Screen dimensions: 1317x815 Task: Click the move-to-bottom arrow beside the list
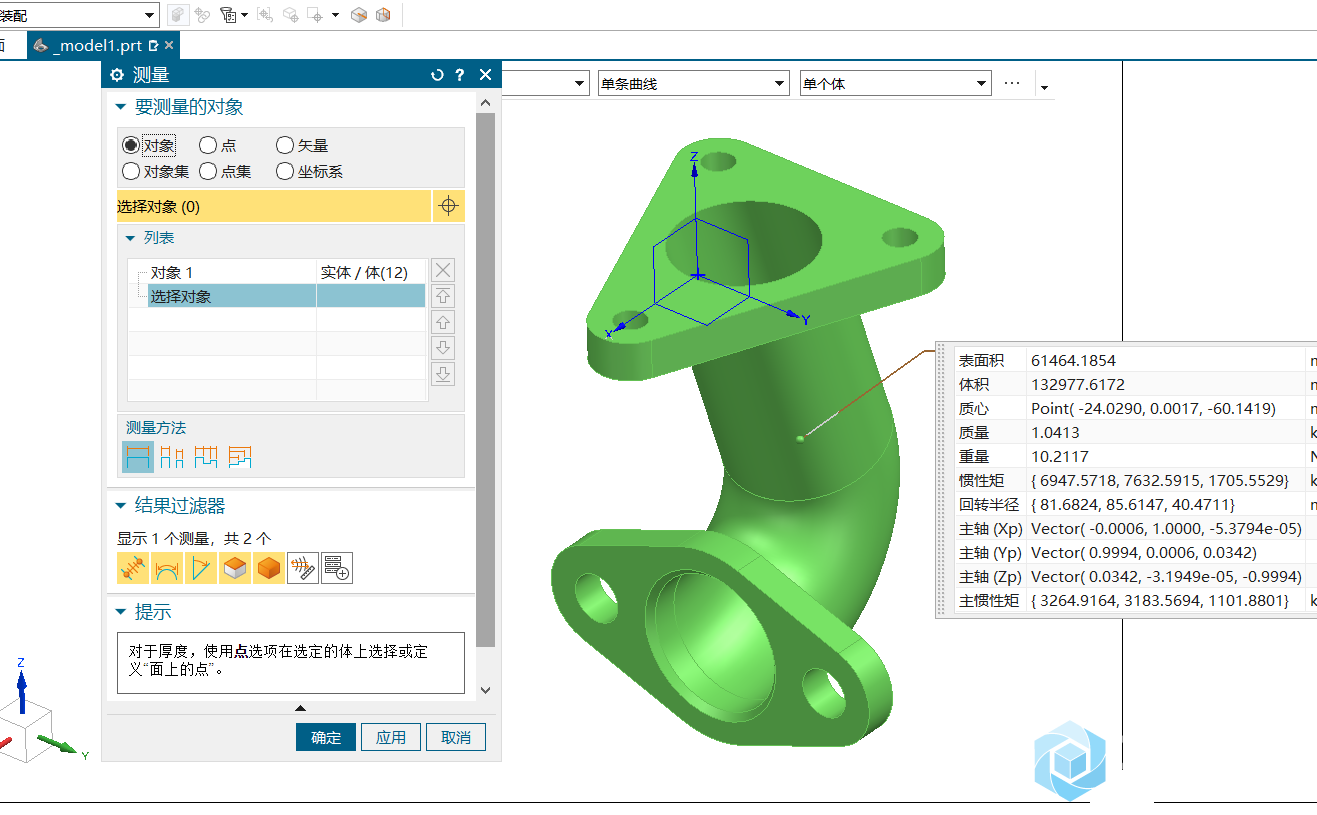point(443,374)
